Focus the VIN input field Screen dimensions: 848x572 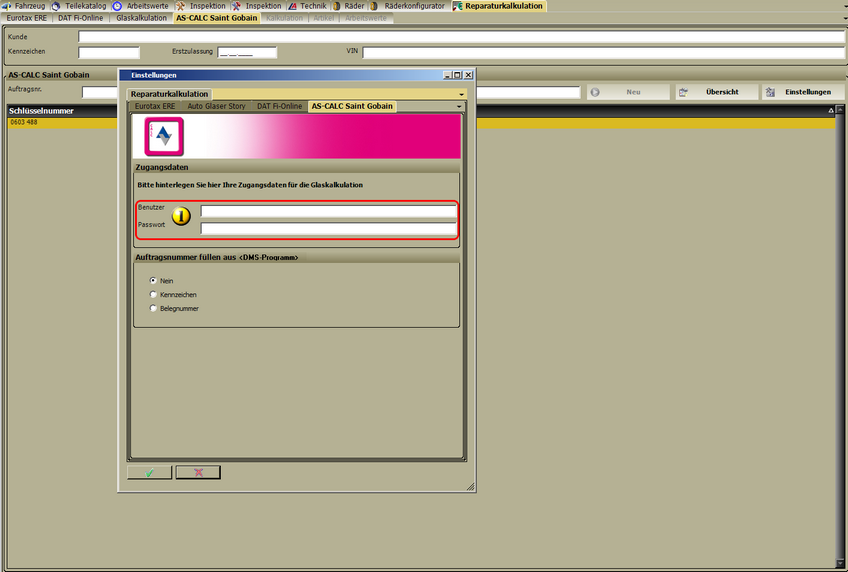coord(604,52)
